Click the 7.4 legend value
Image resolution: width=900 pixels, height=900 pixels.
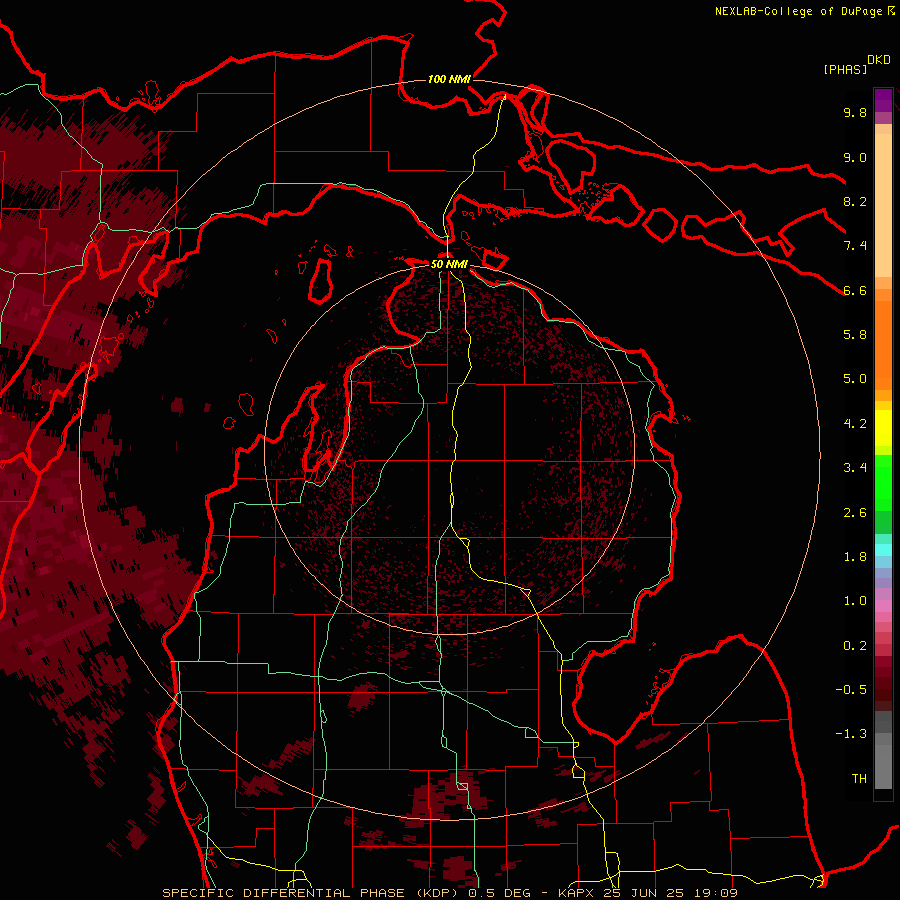pos(855,246)
